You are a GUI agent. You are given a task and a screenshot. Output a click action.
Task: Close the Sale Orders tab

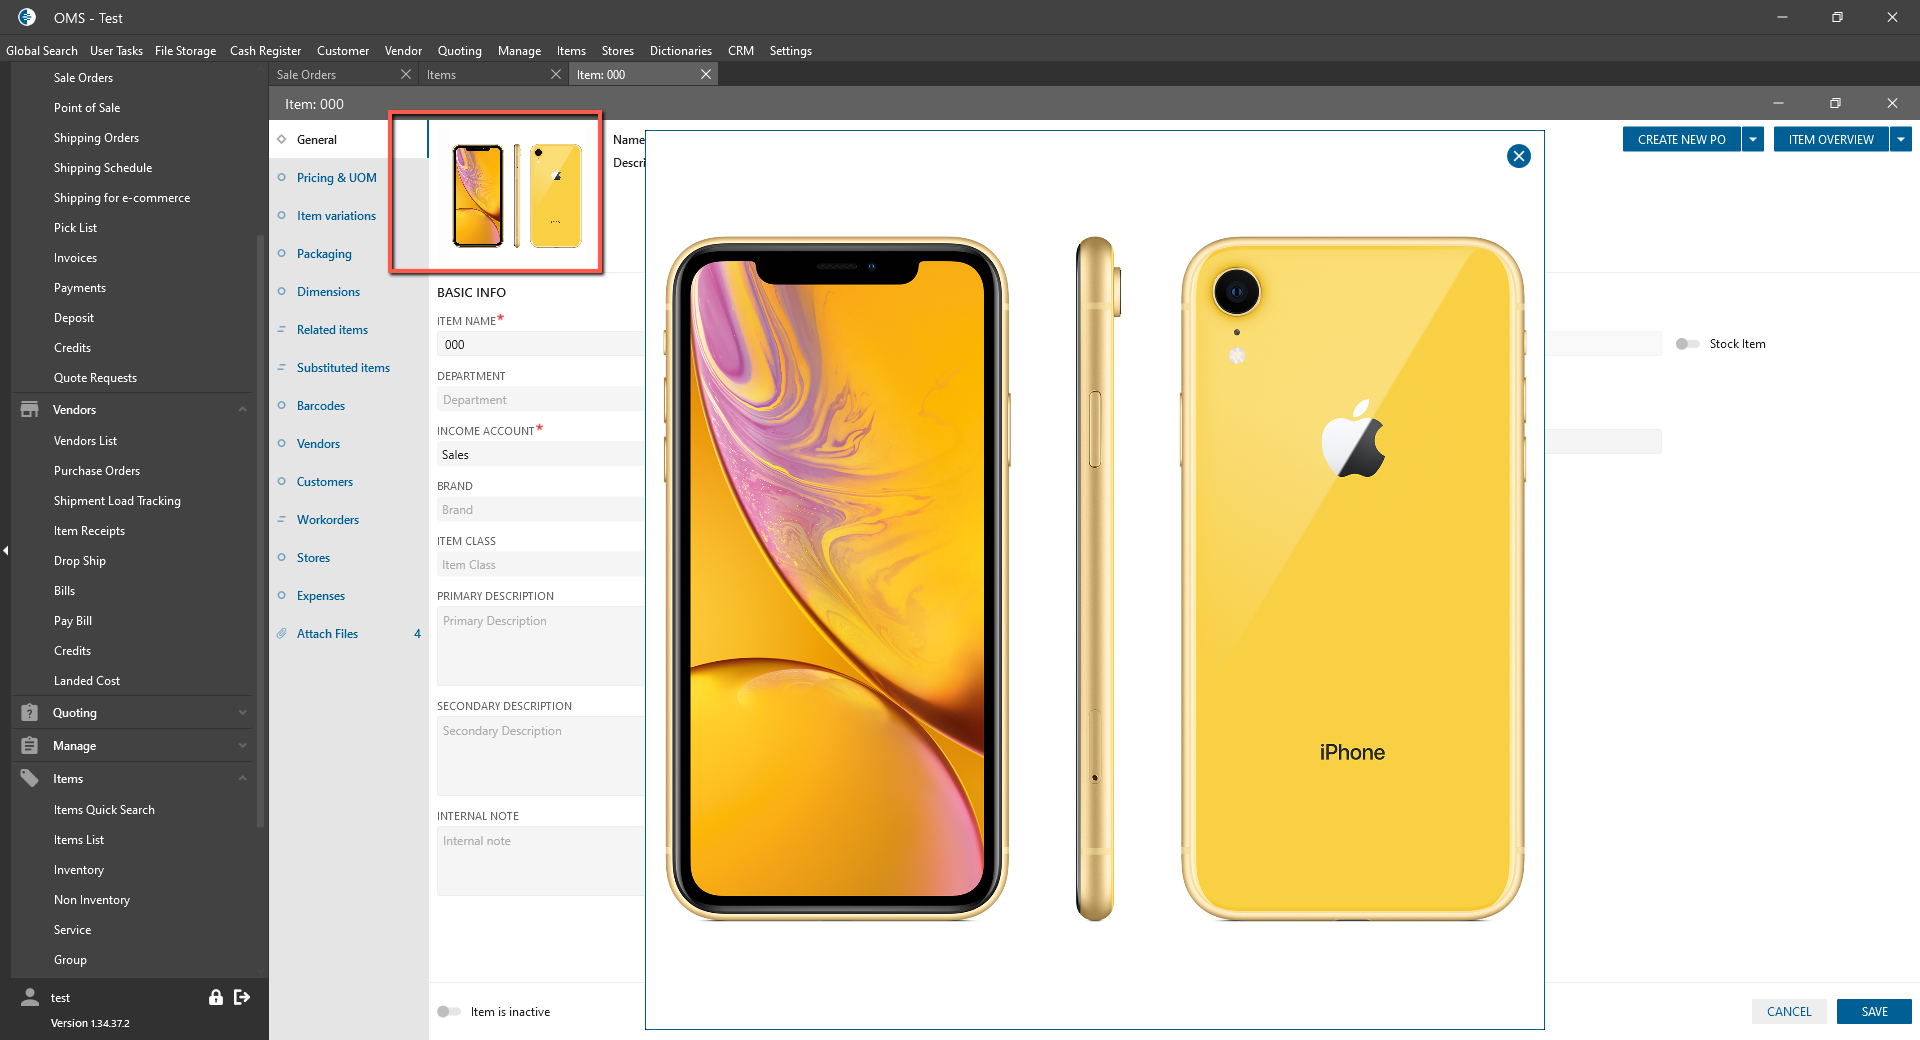click(405, 74)
